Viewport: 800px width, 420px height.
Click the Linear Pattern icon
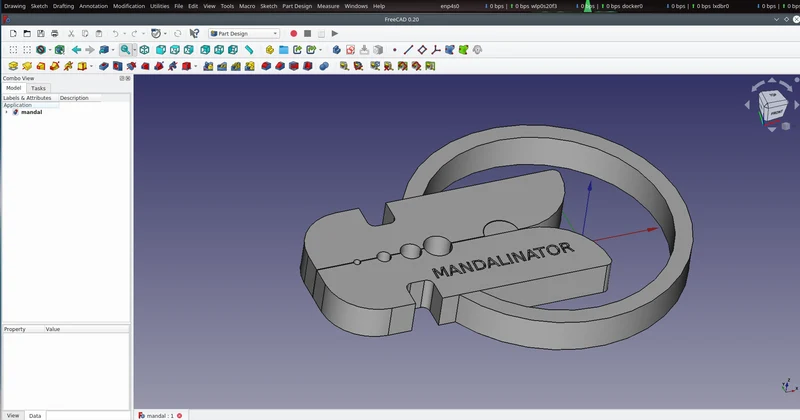tap(222, 66)
